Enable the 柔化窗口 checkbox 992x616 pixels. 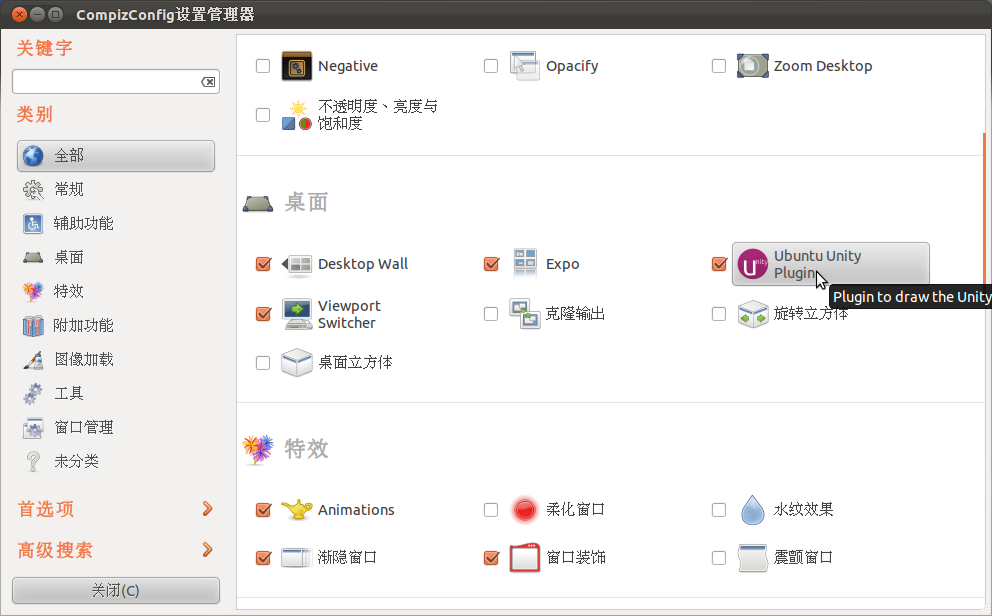point(491,510)
